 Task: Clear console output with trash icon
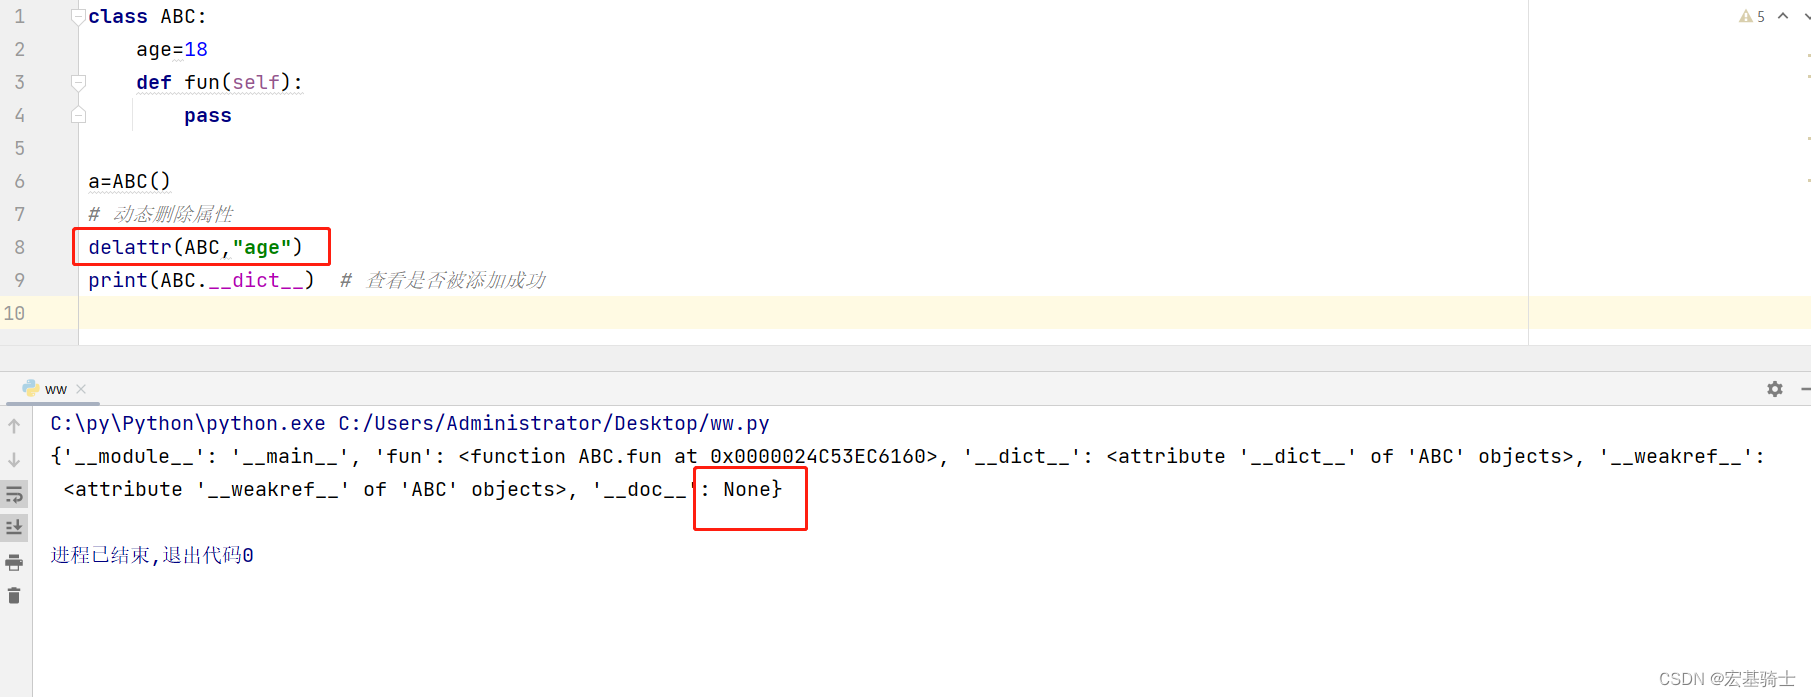(x=14, y=596)
